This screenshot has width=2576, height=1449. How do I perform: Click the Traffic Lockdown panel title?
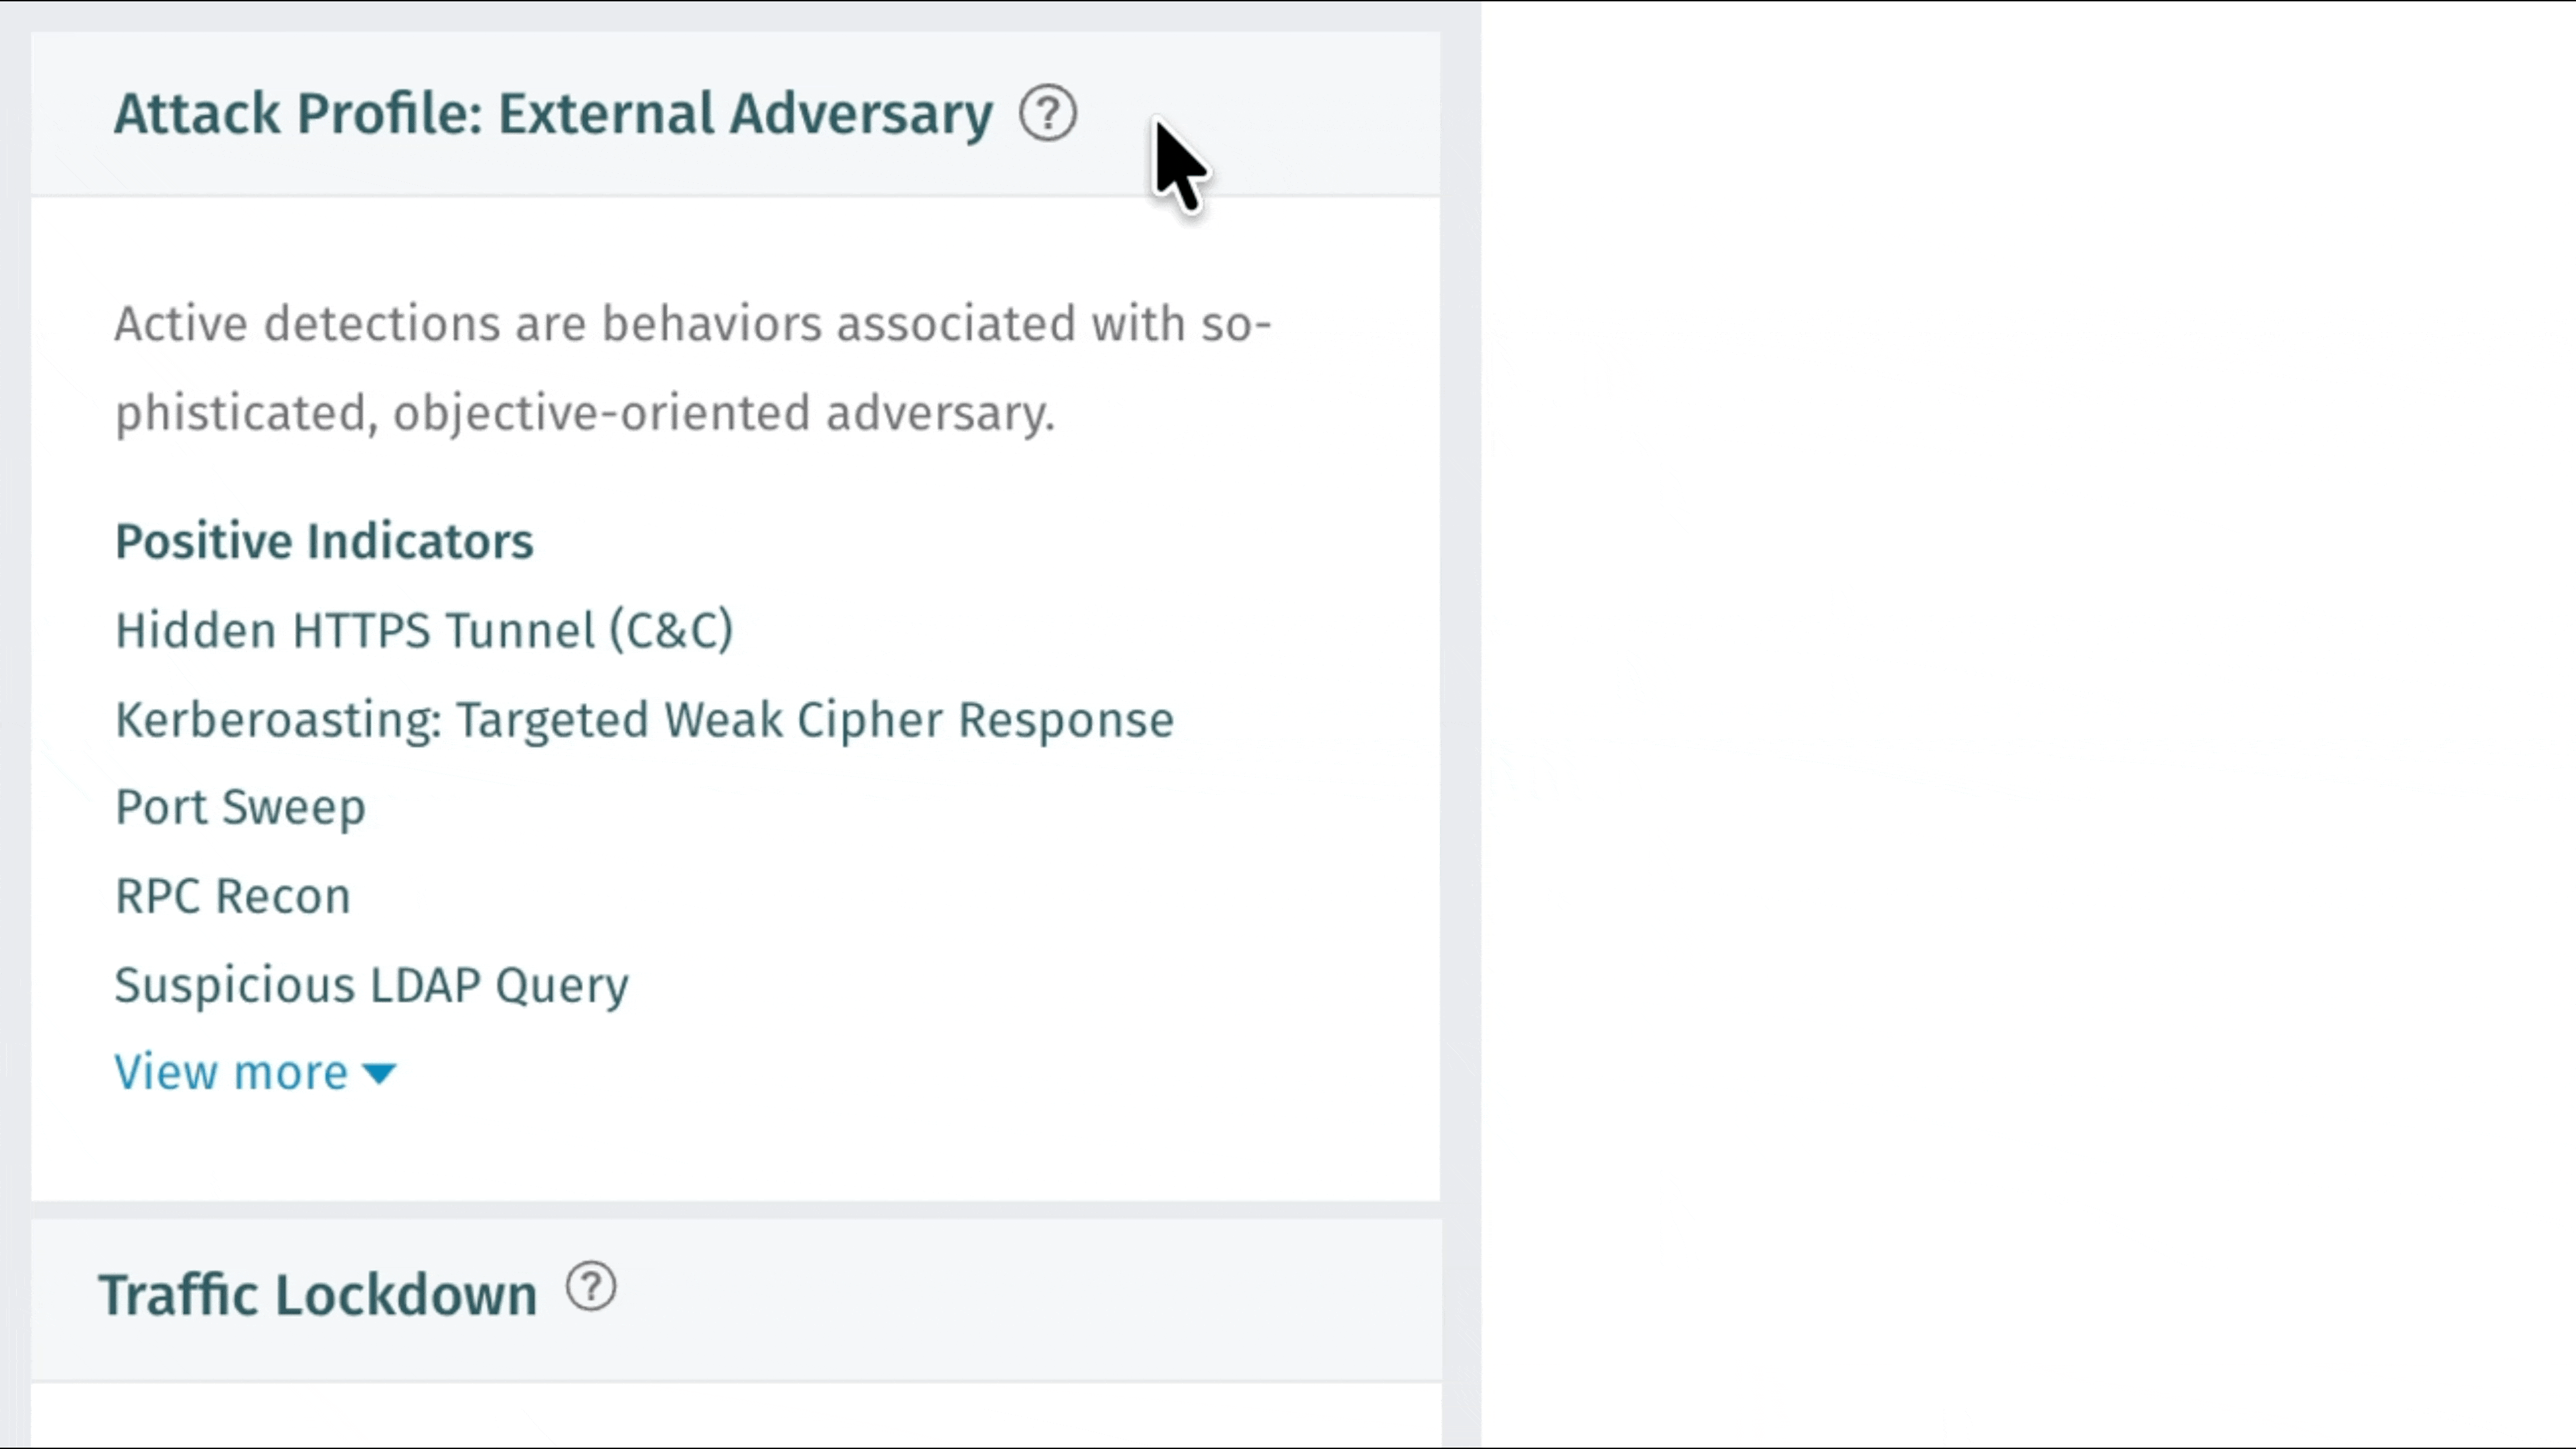click(x=318, y=1295)
